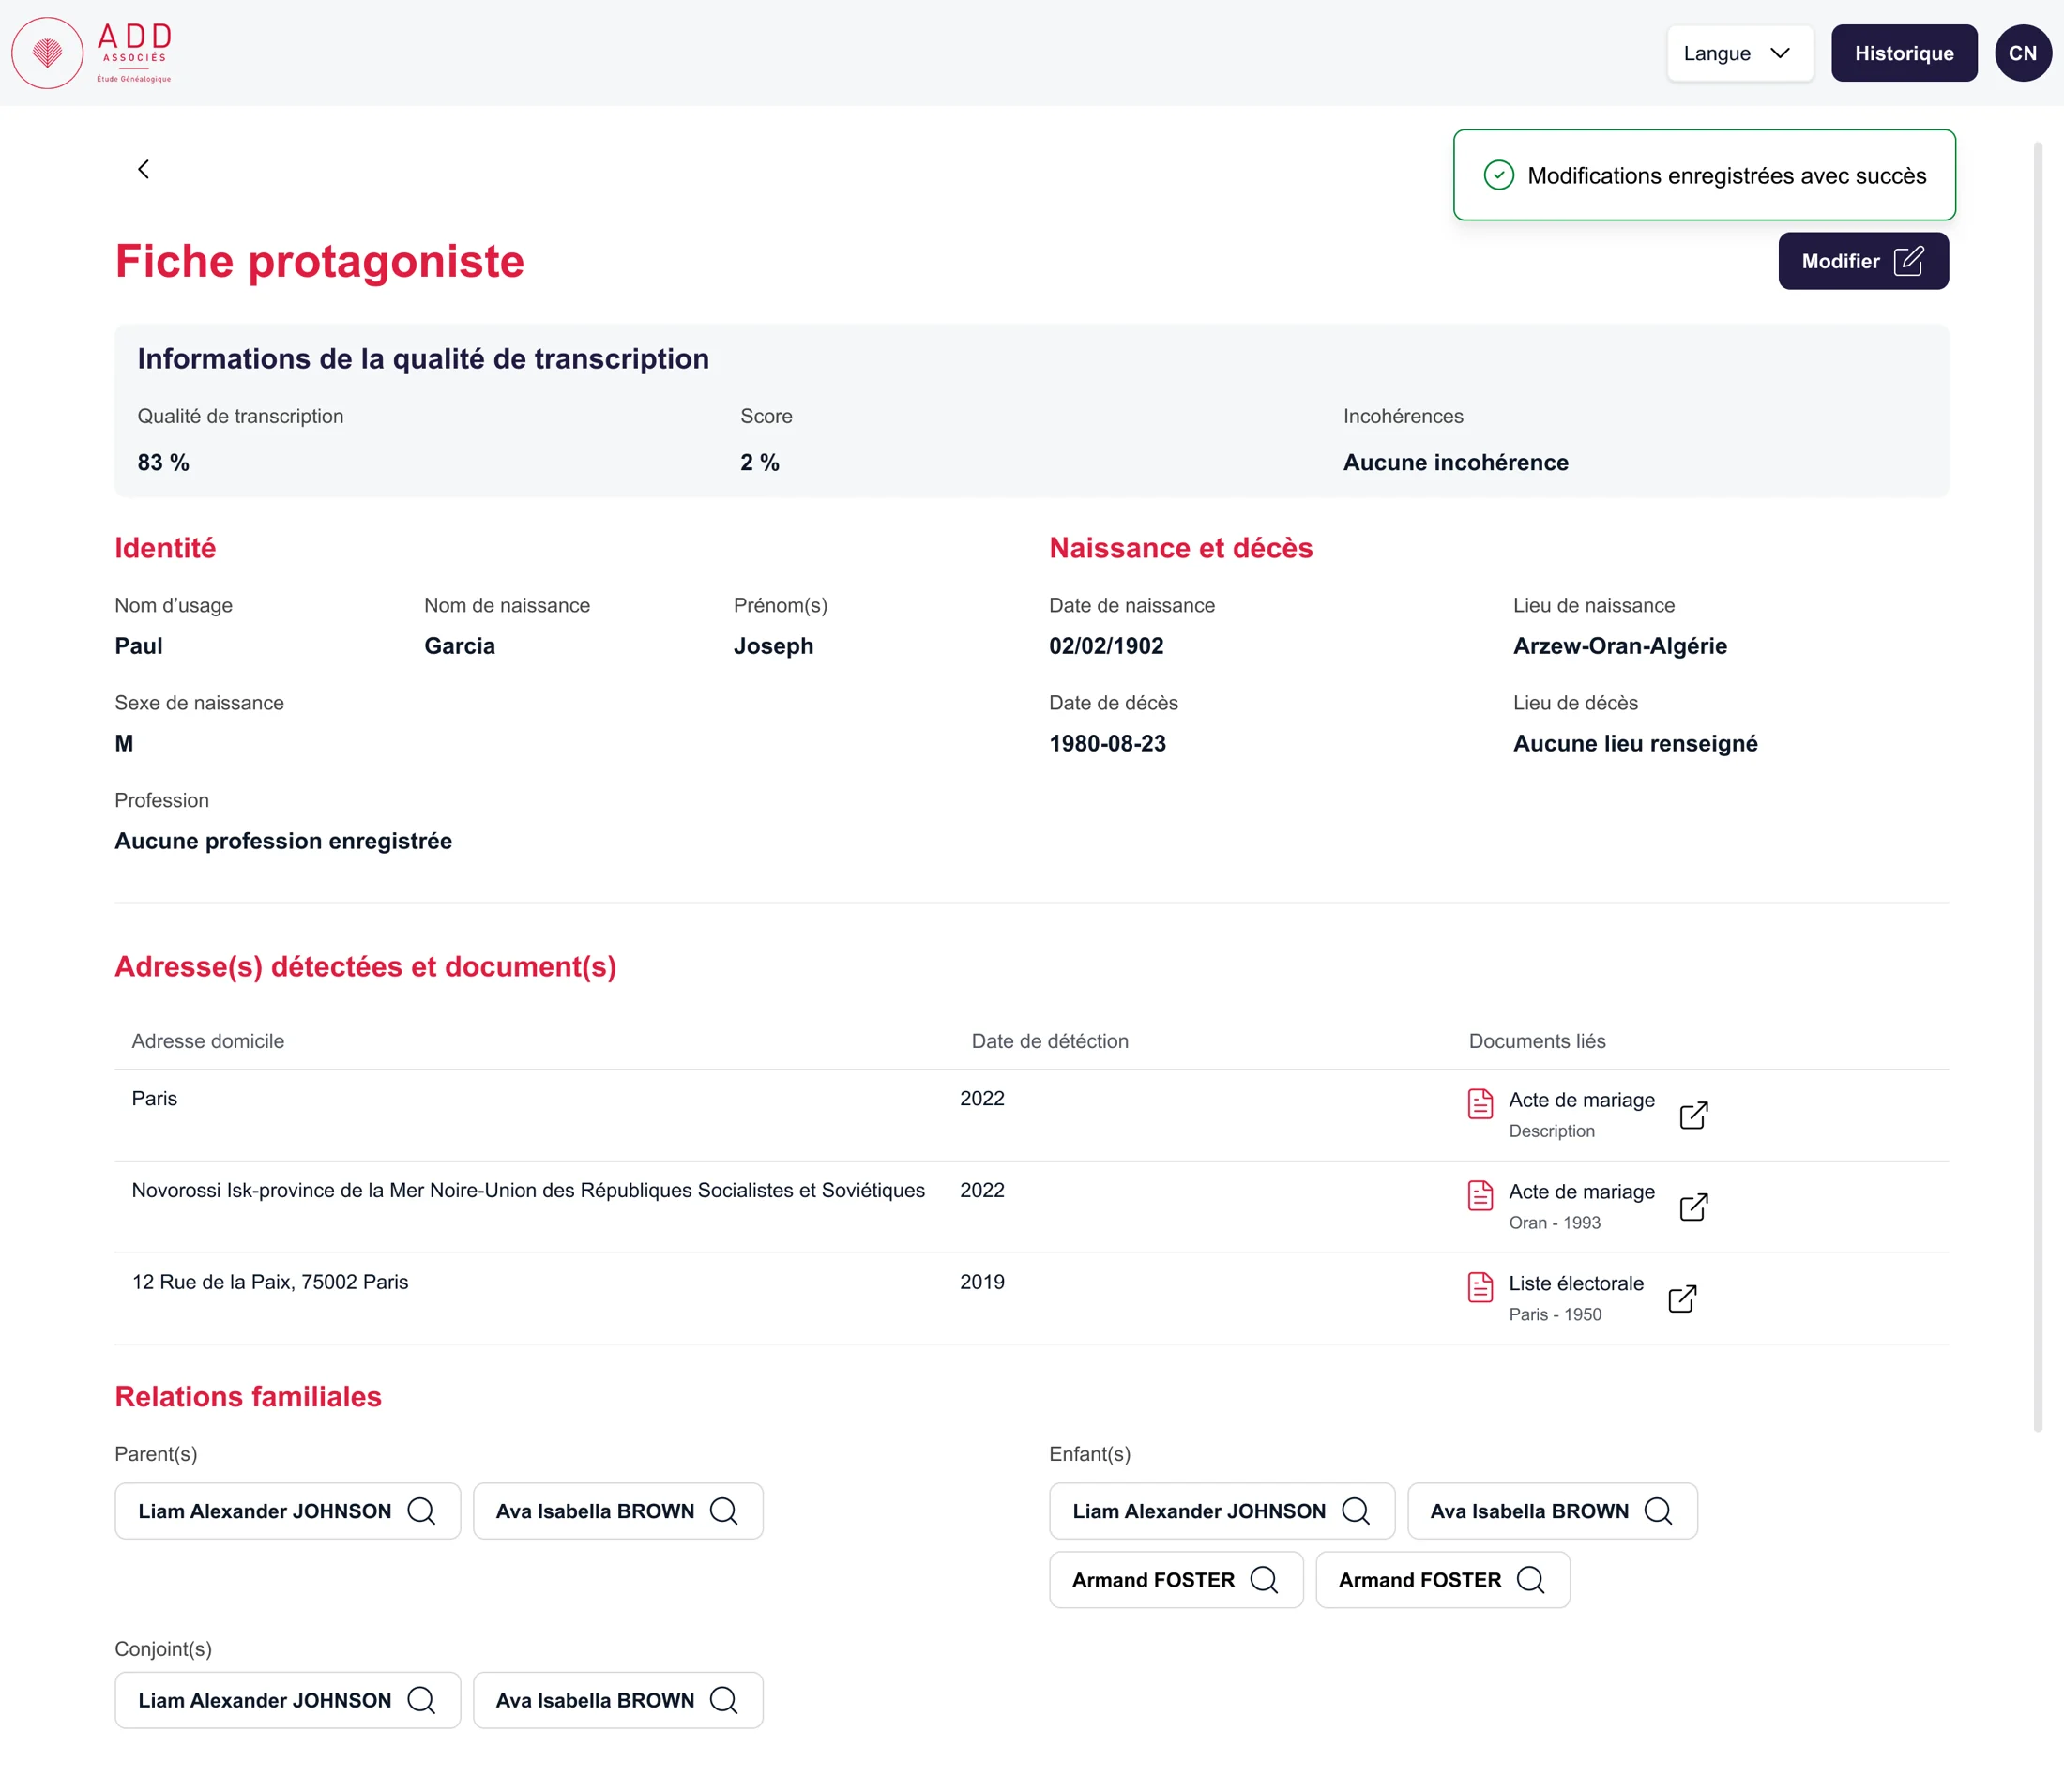Click the green success checkmark icon
Screen dimensions: 2064x1792
click(x=1498, y=175)
